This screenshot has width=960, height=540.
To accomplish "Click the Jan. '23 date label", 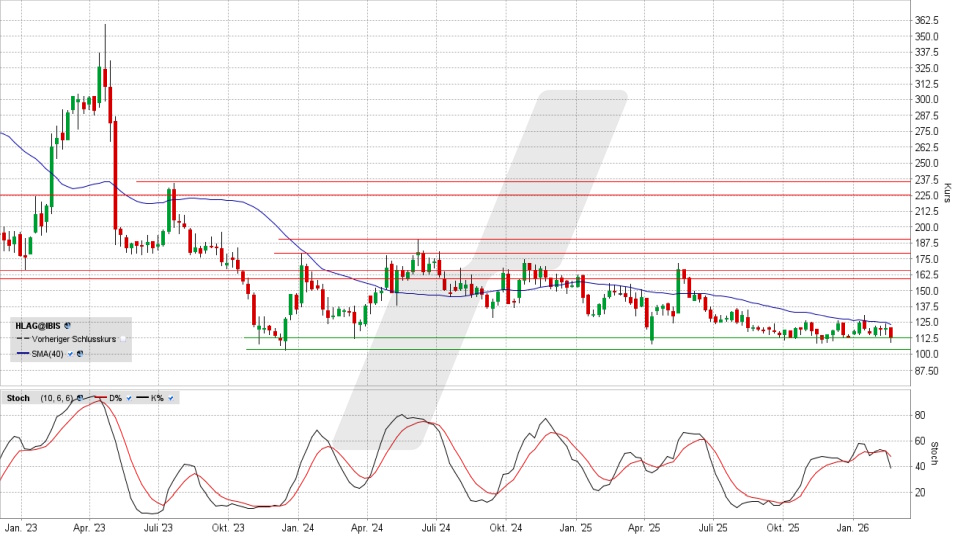I will click(21, 528).
